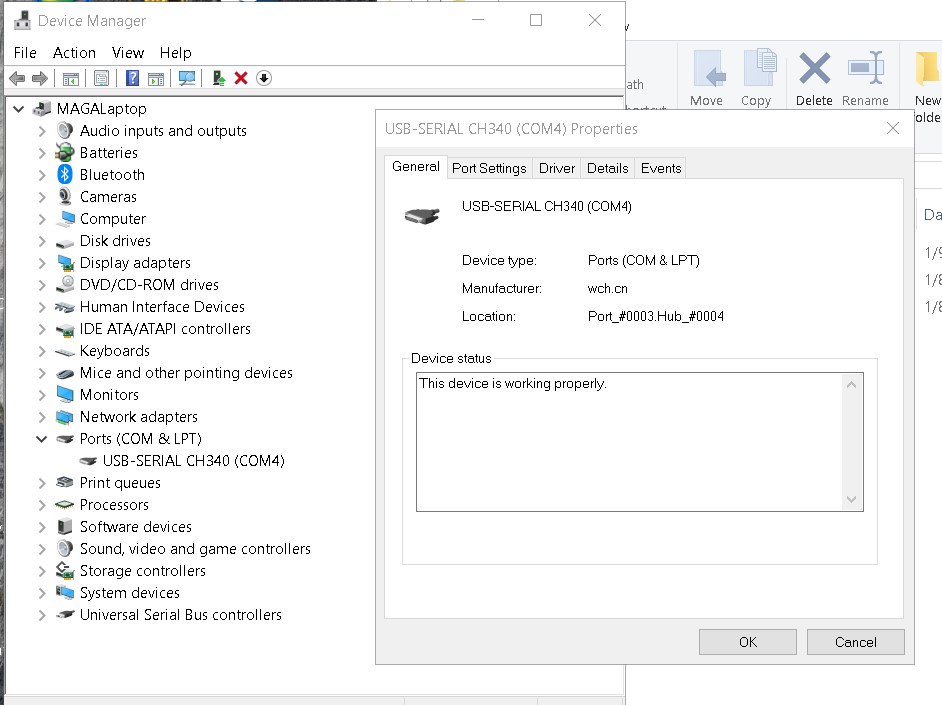Image resolution: width=942 pixels, height=705 pixels.
Task: Select the Computer tree item
Action: (x=113, y=219)
